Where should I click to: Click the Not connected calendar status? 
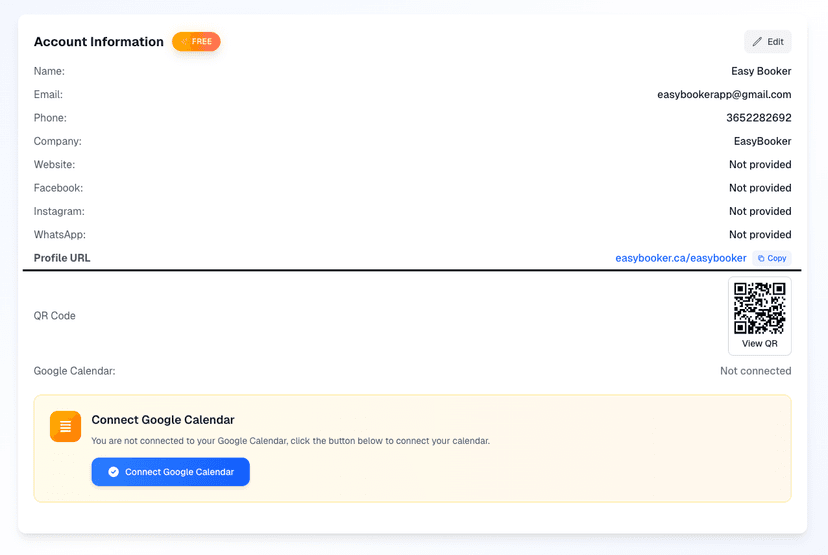point(755,371)
